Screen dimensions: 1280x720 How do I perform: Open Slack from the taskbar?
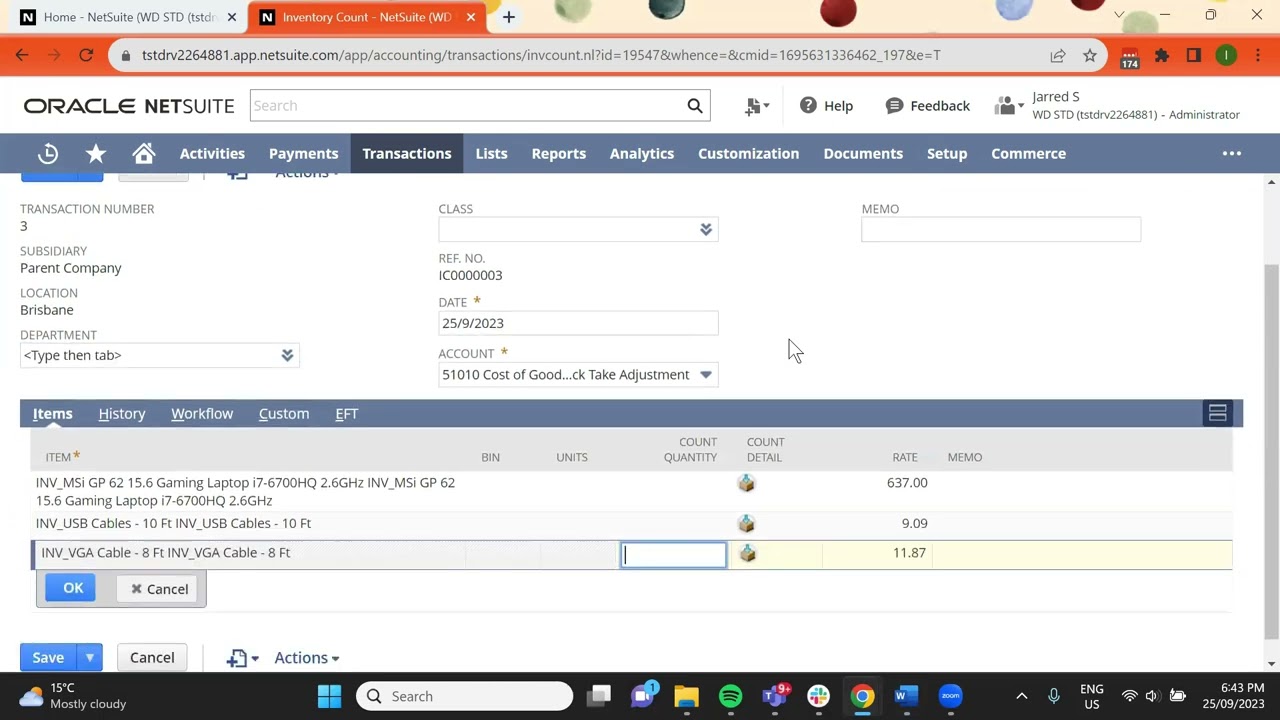(819, 696)
